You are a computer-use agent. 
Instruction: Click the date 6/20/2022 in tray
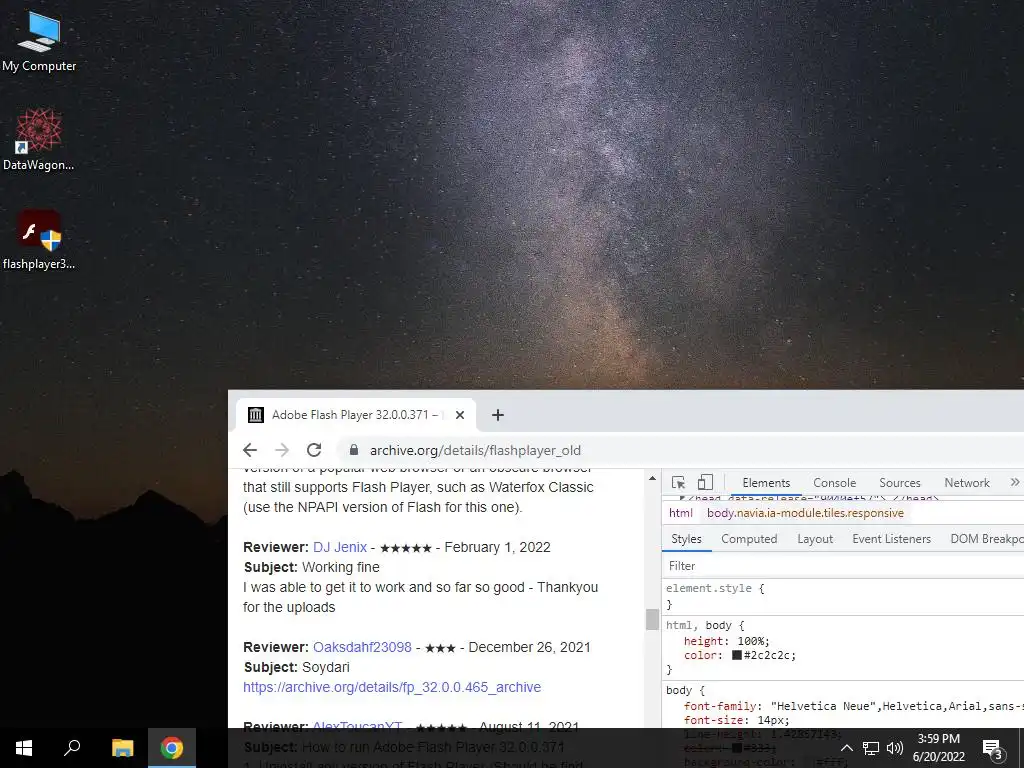pos(938,757)
